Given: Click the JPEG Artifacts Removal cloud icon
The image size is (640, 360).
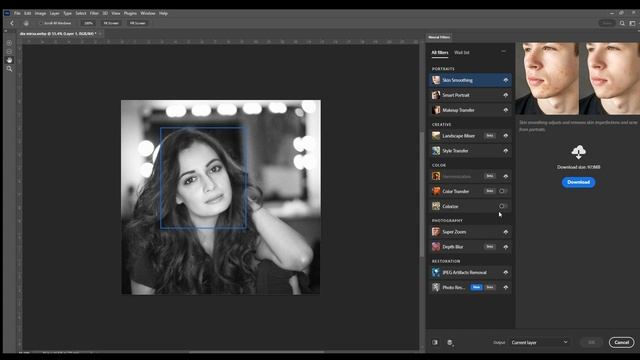Looking at the screenshot, I should (506, 272).
